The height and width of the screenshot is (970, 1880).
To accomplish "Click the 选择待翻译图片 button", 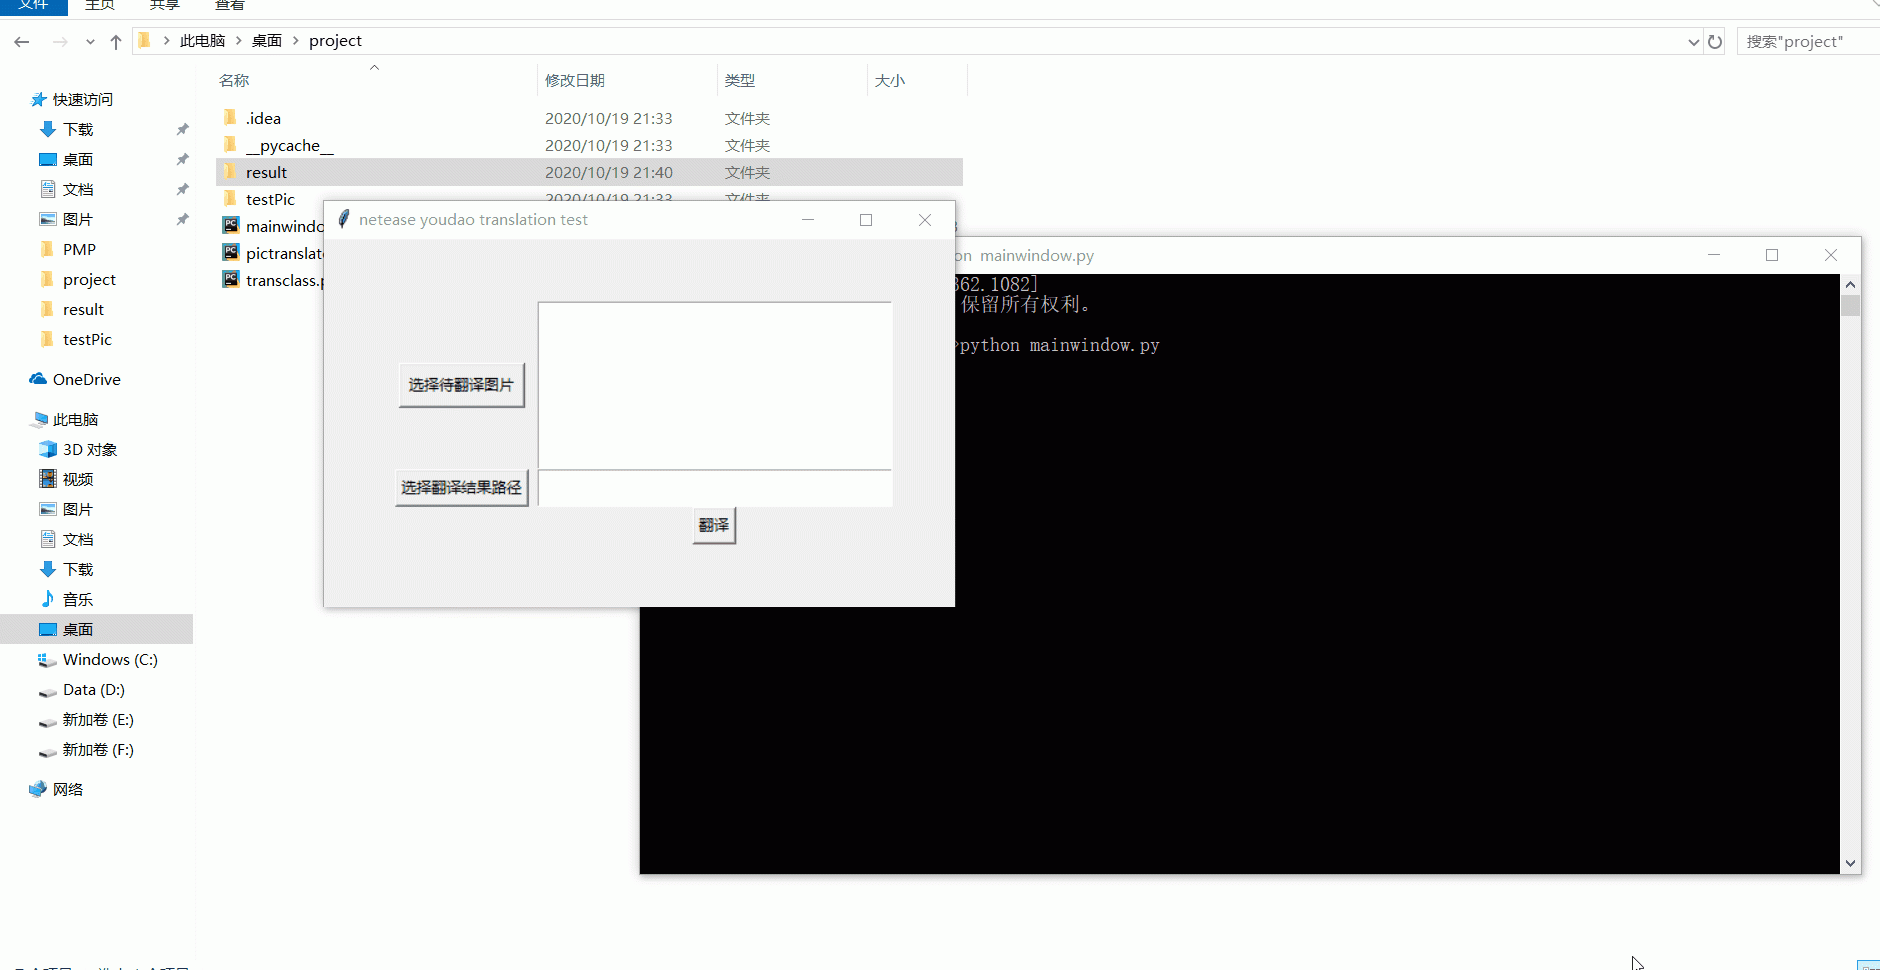I will 461,385.
